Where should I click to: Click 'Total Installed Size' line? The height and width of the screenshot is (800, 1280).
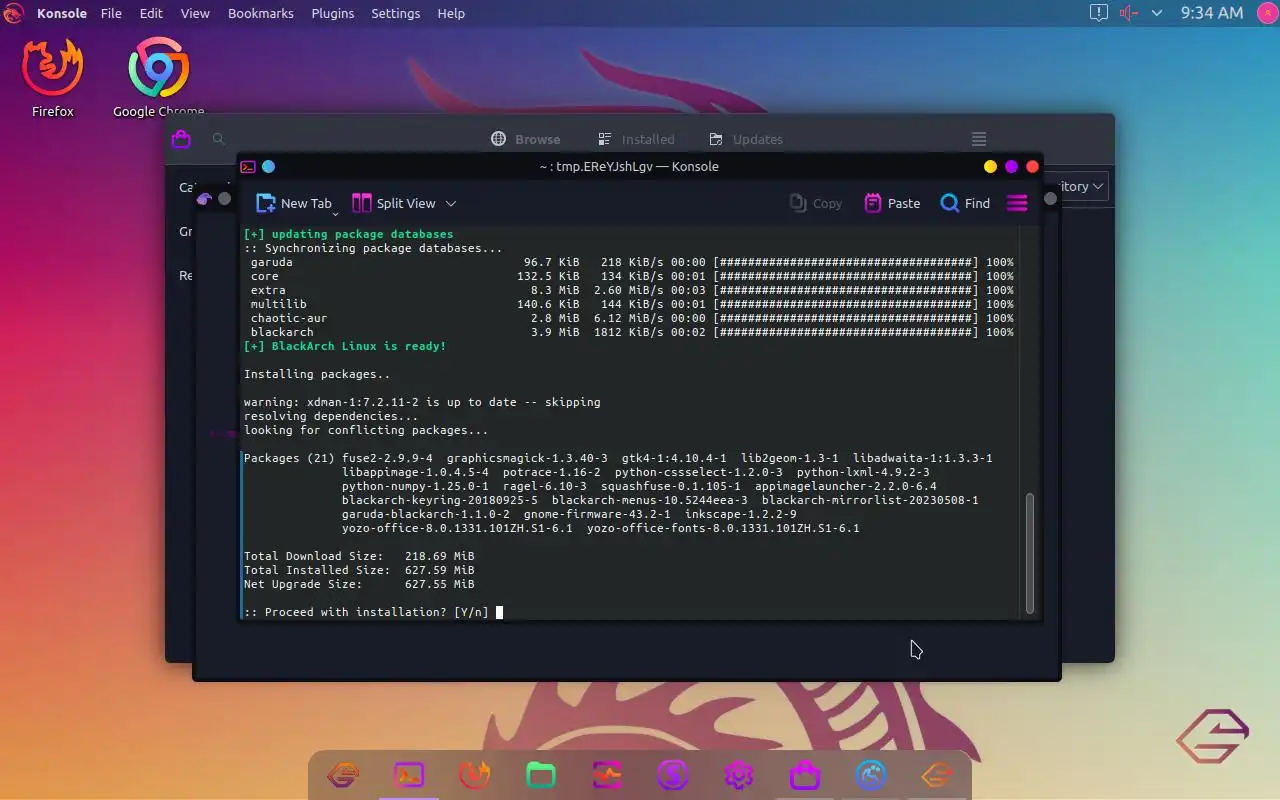[x=359, y=570]
